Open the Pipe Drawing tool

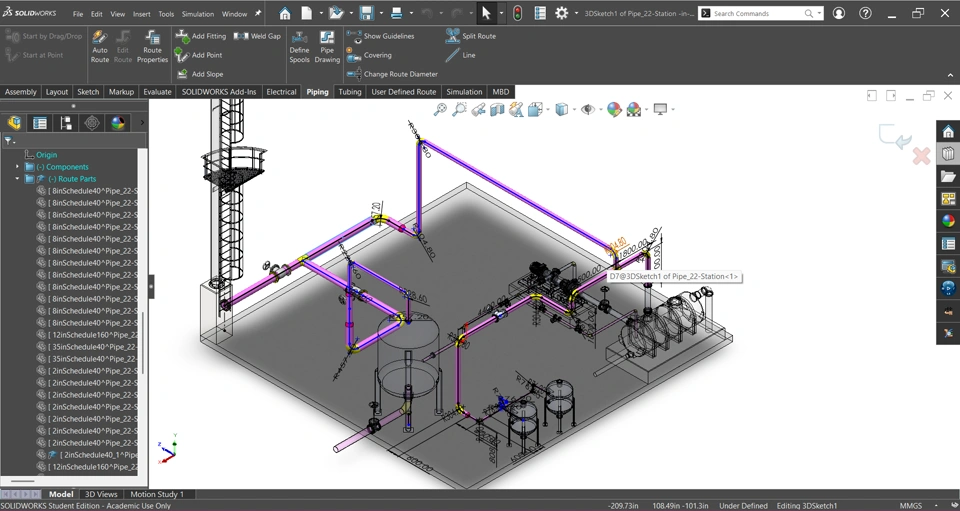[x=327, y=46]
